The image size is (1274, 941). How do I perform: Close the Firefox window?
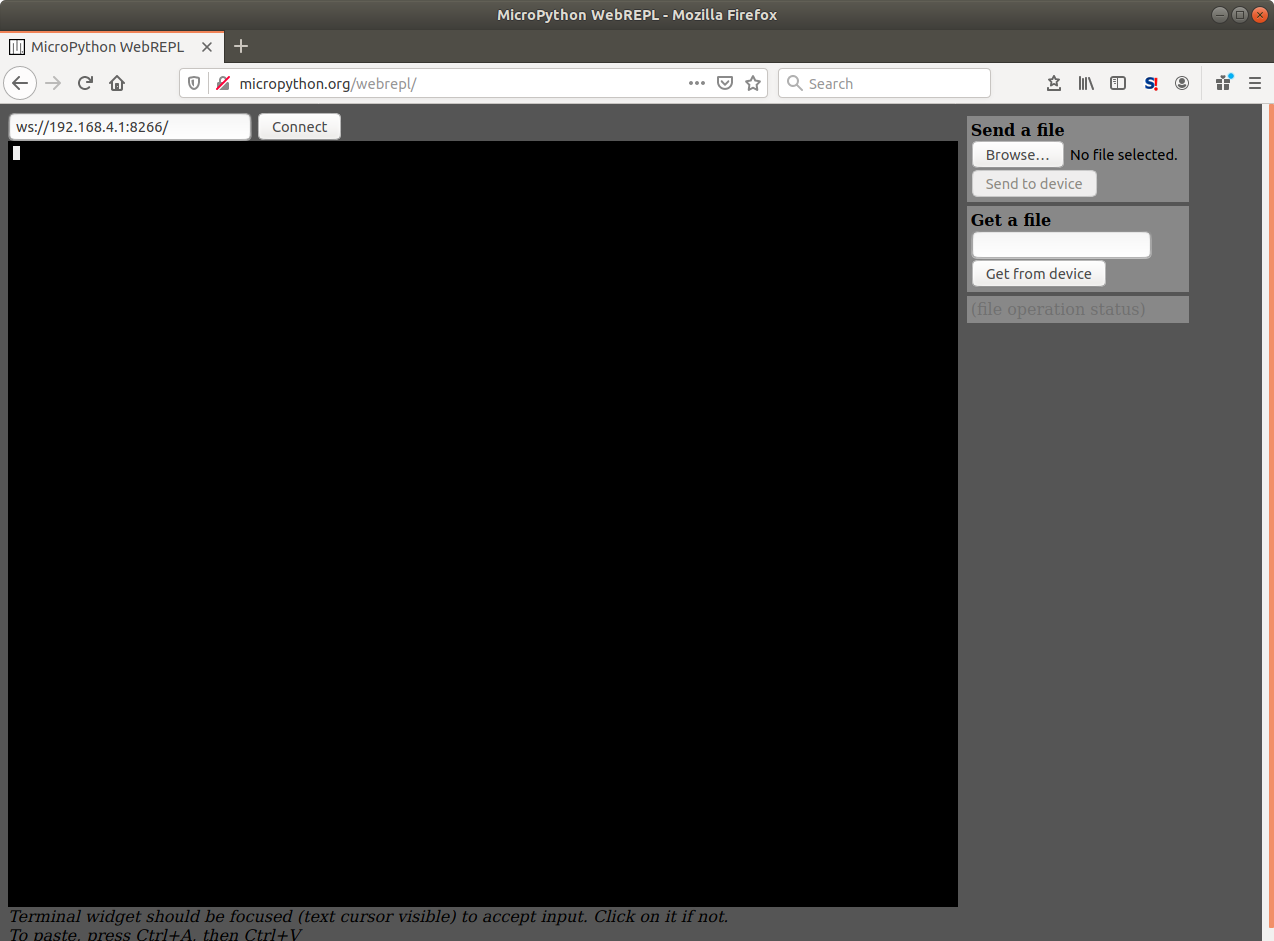1260,14
